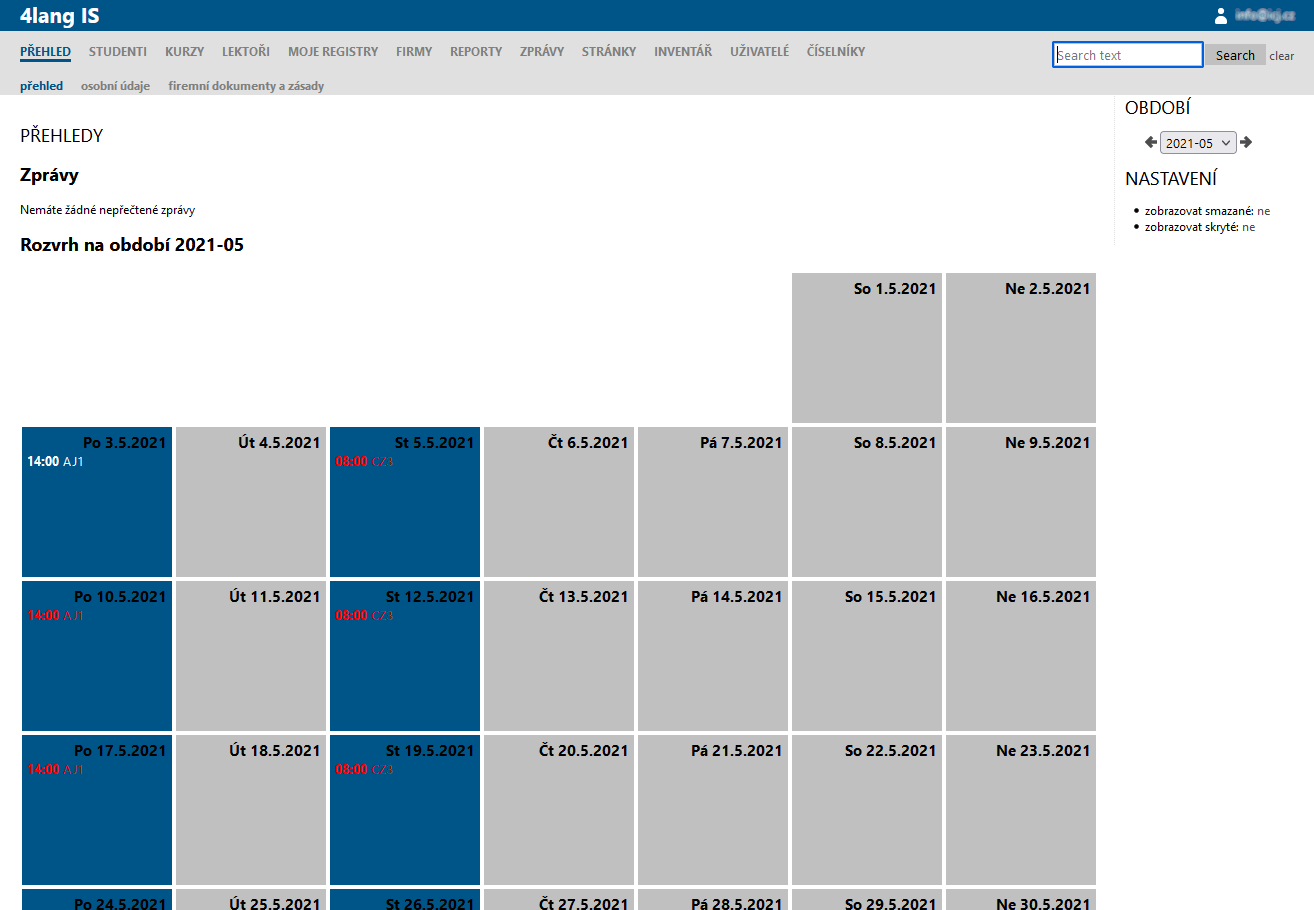Toggle 'zobrazovat skryté' setting value
This screenshot has width=1314, height=910.
click(x=1248, y=227)
